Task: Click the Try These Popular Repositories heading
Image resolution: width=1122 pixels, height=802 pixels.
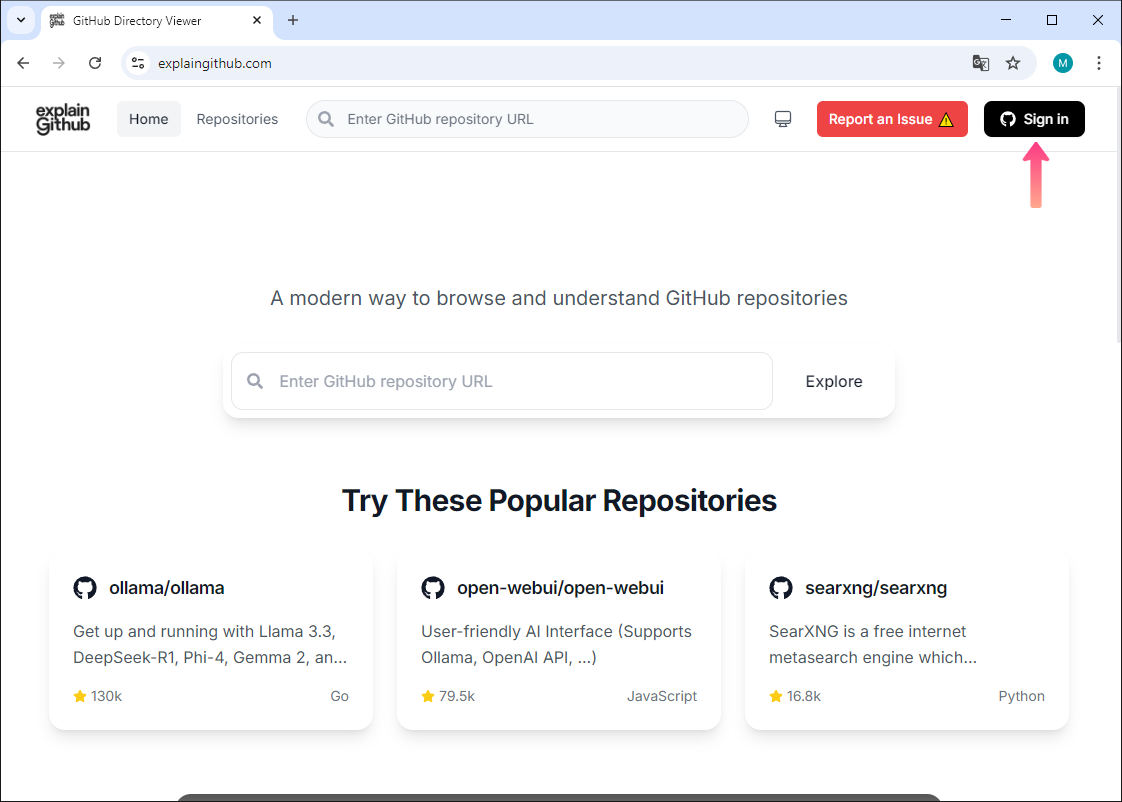Action: [x=559, y=501]
